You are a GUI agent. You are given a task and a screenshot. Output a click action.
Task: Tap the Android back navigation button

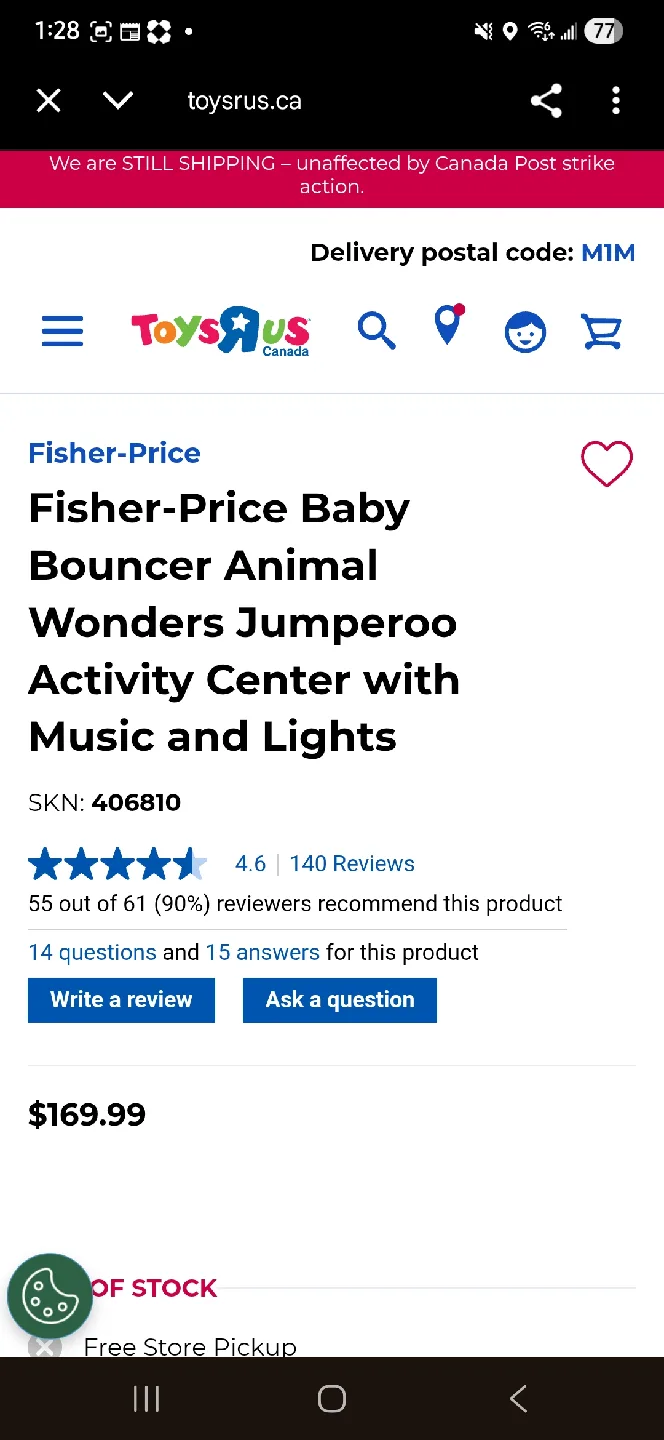pyautogui.click(x=518, y=1398)
